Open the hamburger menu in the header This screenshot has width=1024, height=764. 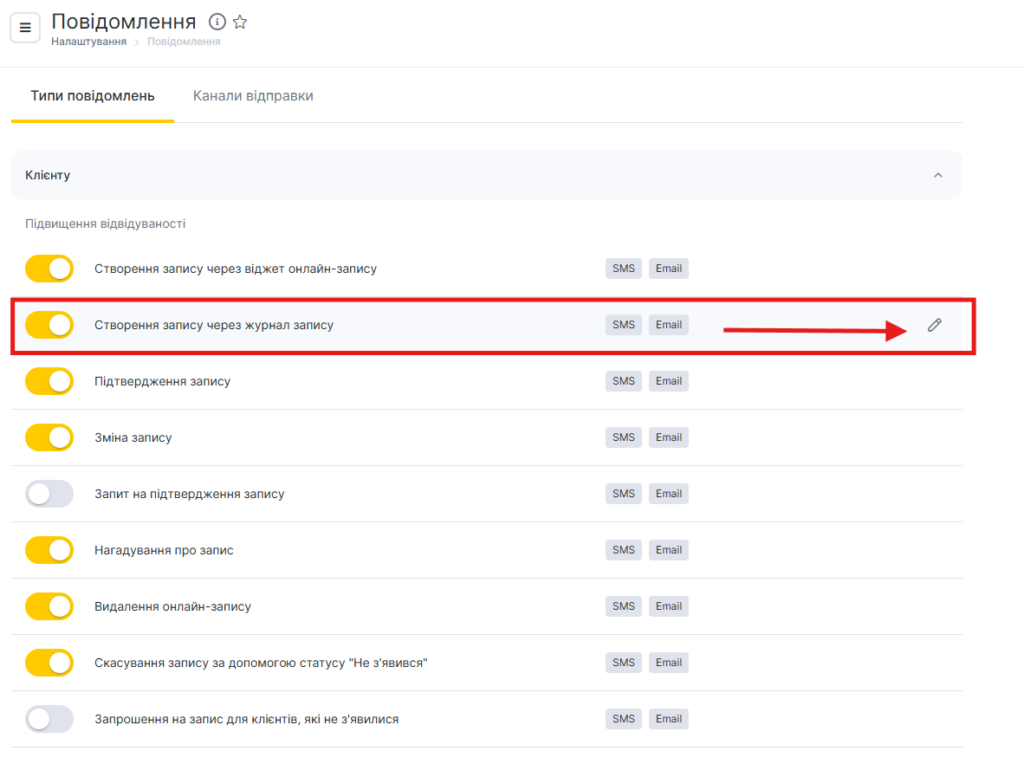coord(25,27)
